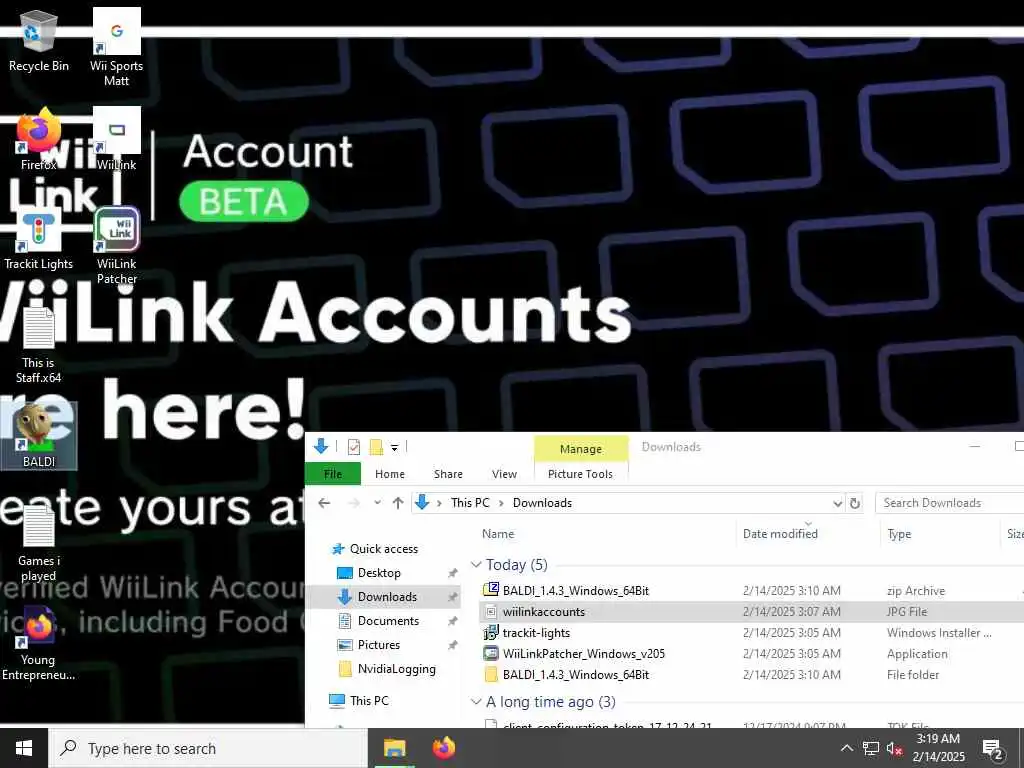Collapse the A long time ago (3) group
This screenshot has width=1024, height=768.
(476, 702)
